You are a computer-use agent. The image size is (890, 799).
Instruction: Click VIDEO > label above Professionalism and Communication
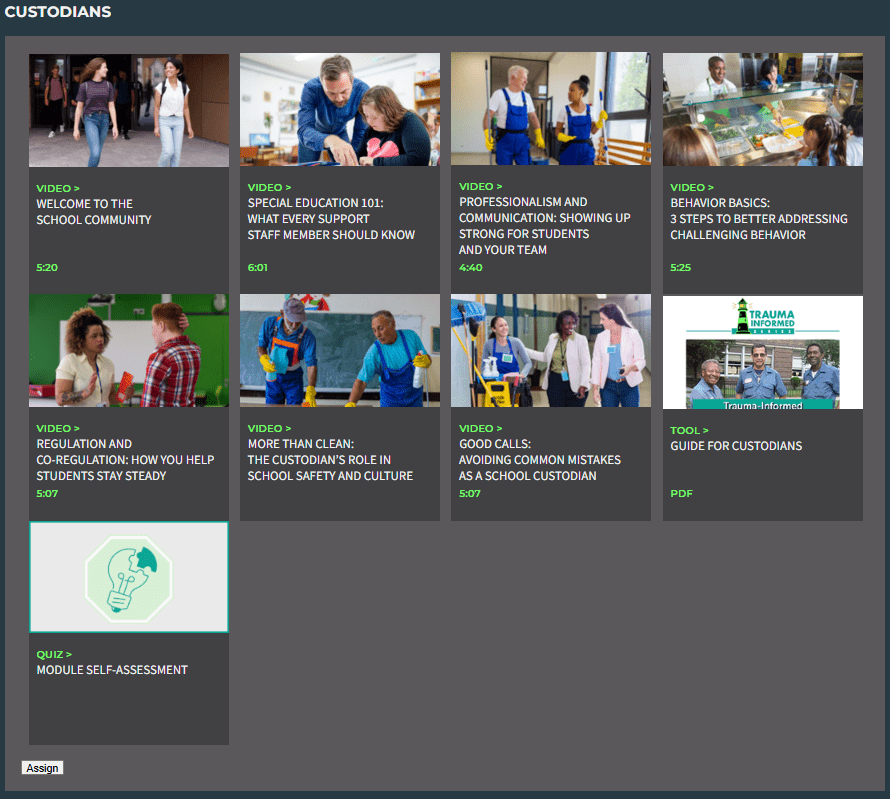click(480, 186)
